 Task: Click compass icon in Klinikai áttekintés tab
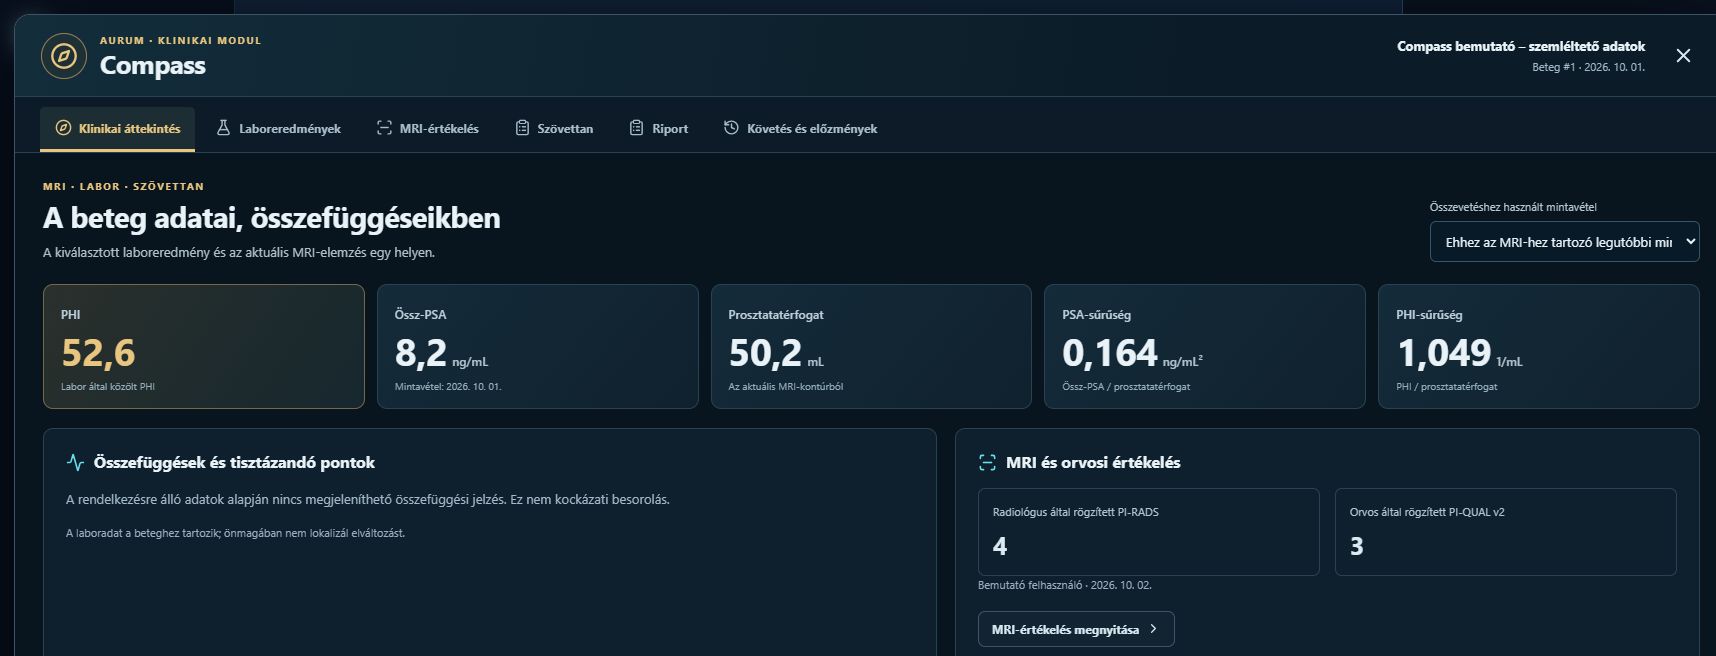click(63, 128)
